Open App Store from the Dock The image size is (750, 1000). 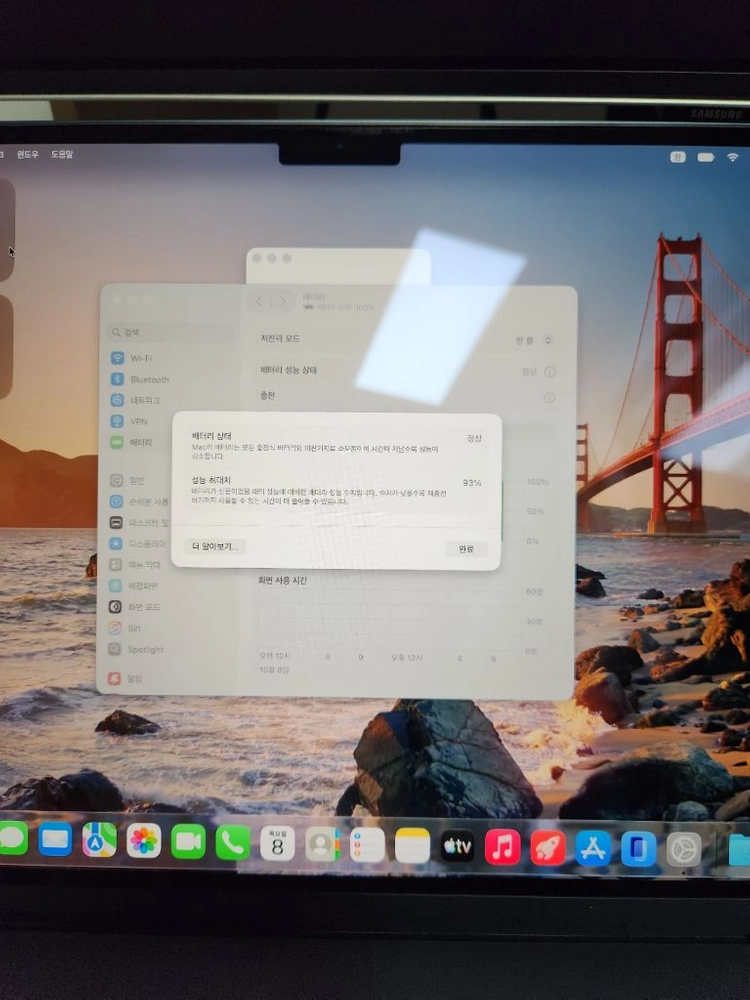(x=593, y=849)
